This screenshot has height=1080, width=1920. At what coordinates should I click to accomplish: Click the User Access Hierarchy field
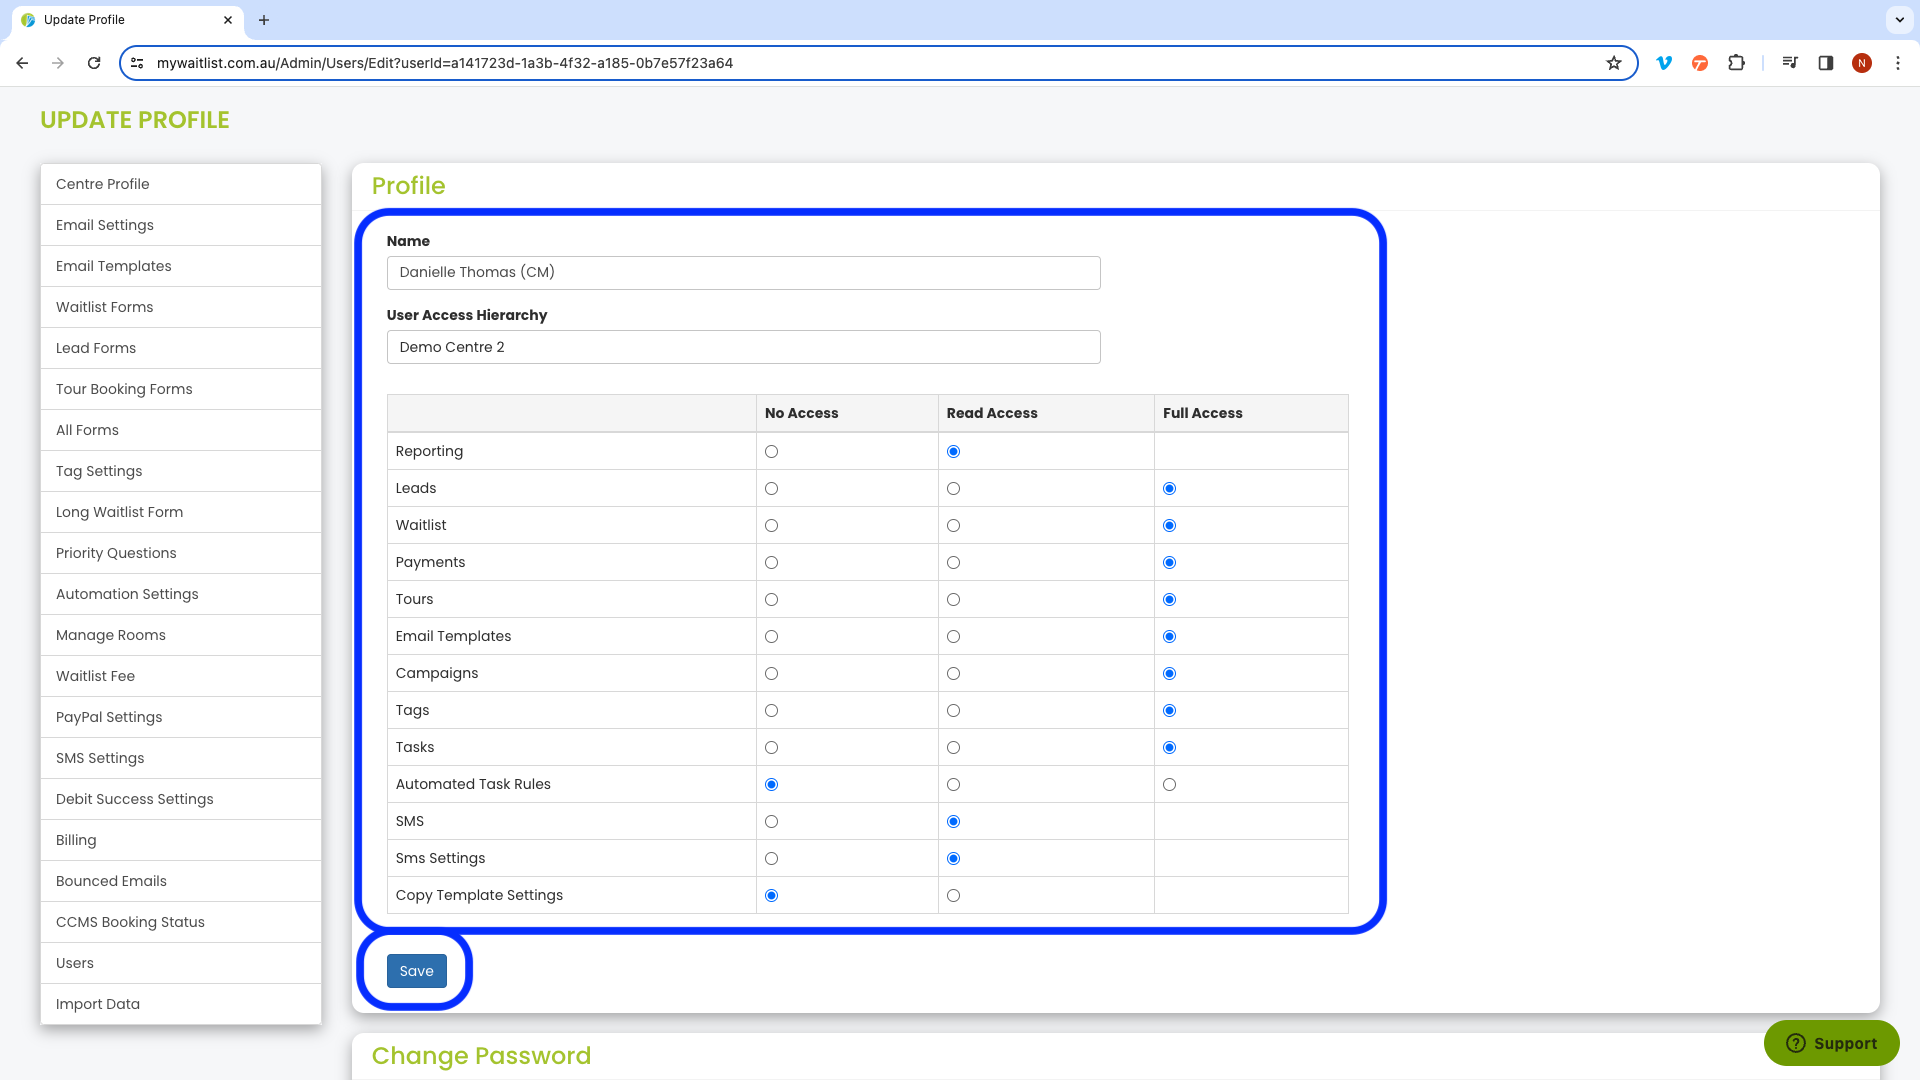point(743,347)
